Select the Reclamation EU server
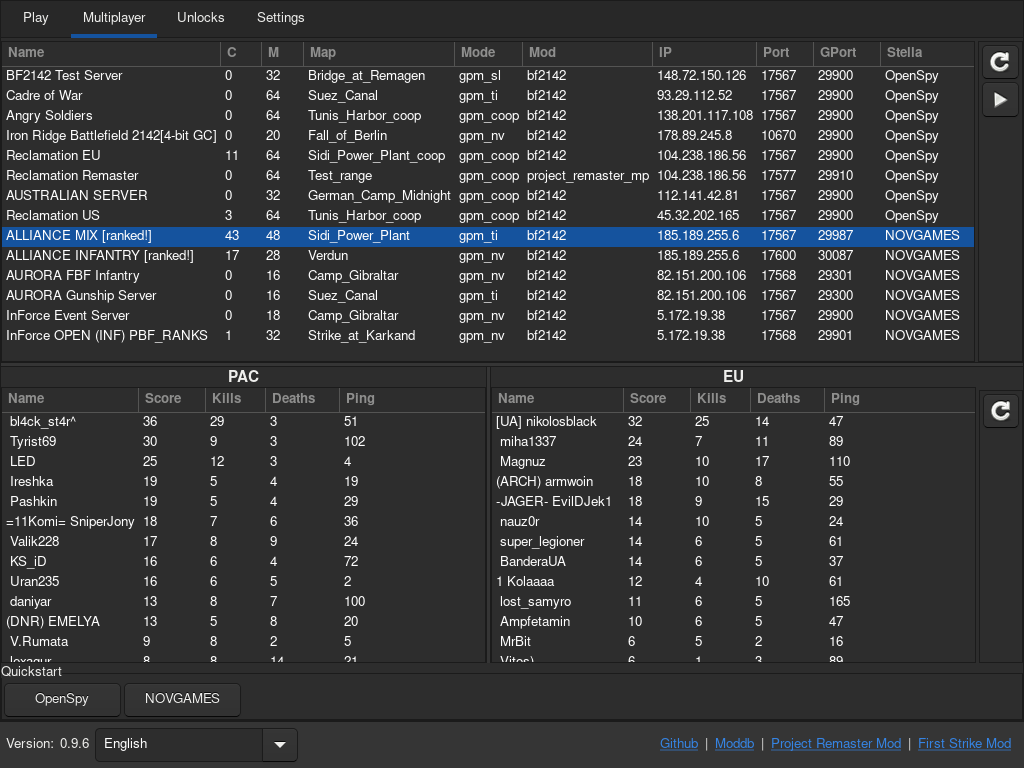Viewport: 1024px width, 768px height. click(488, 155)
